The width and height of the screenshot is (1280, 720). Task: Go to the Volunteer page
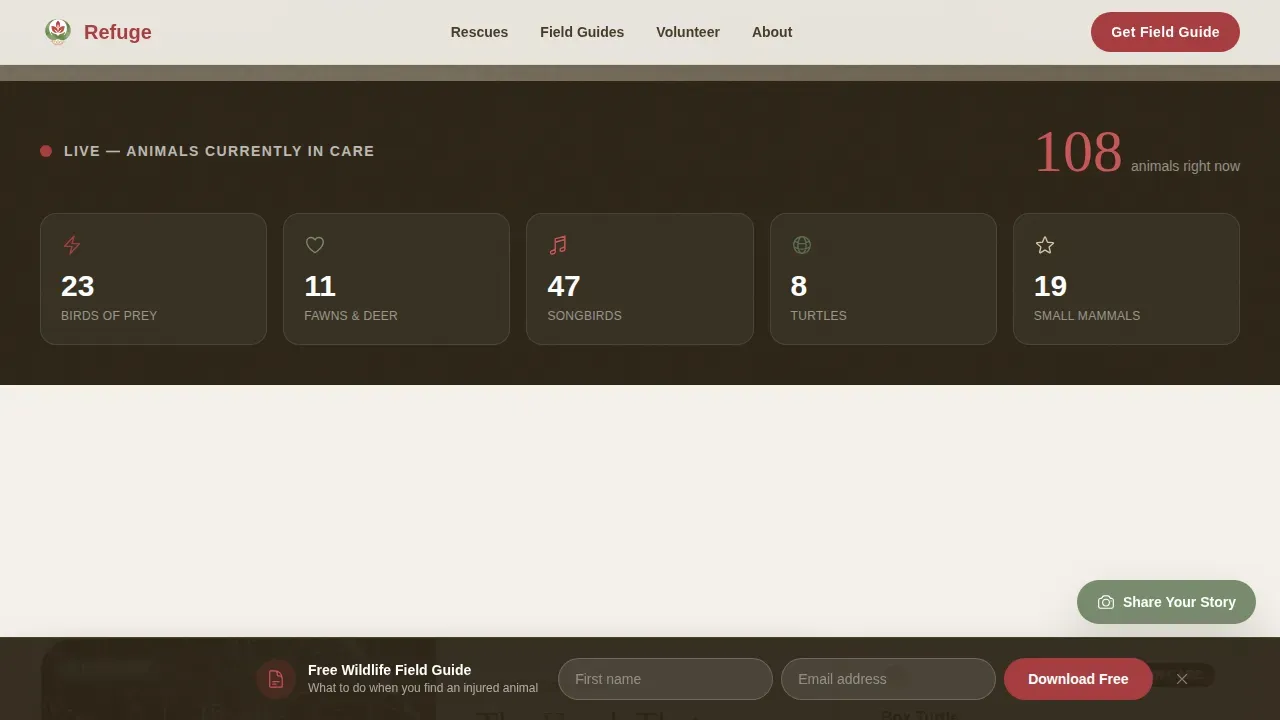688,32
